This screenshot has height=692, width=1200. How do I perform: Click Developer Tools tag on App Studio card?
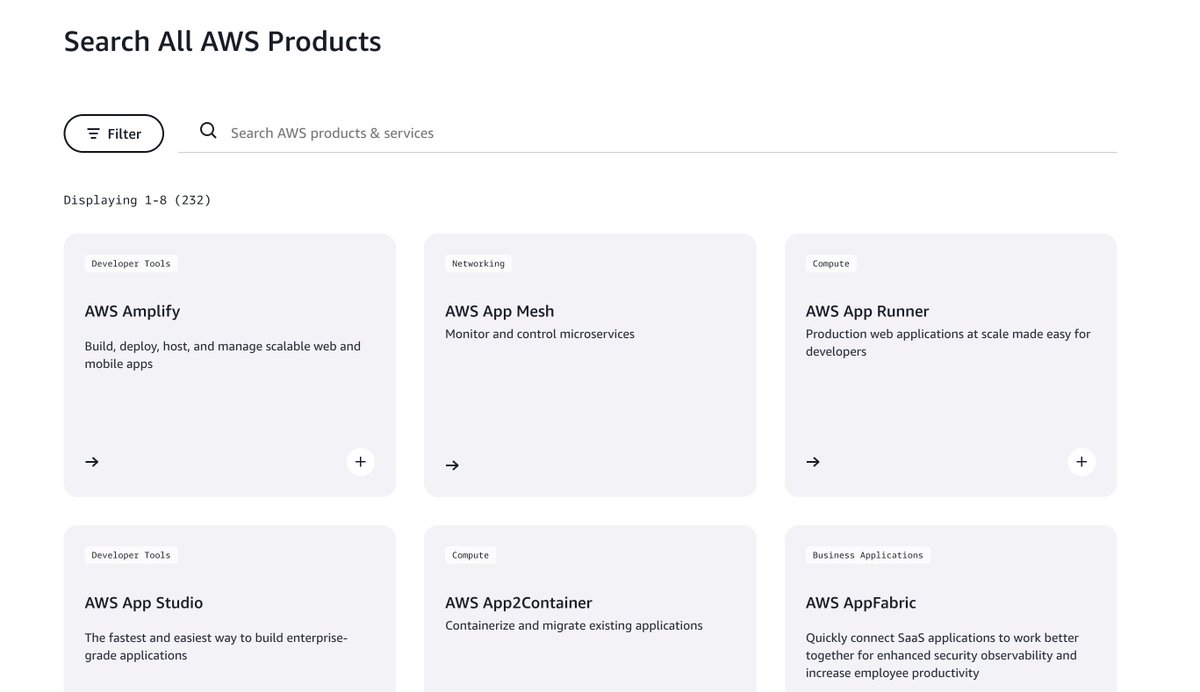point(131,555)
